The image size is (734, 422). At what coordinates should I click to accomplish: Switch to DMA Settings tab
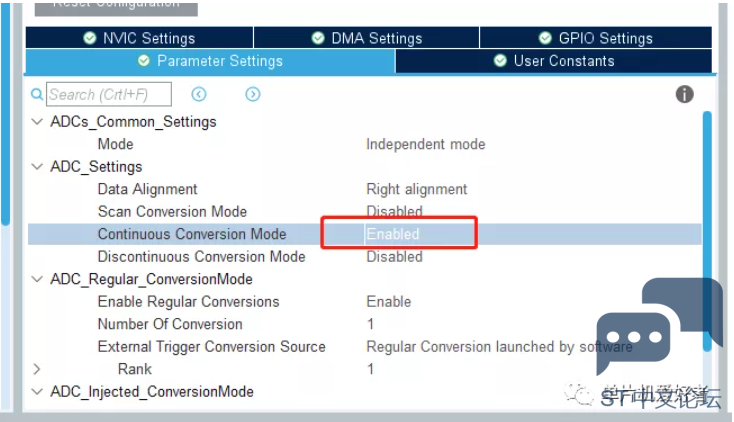coord(367,38)
